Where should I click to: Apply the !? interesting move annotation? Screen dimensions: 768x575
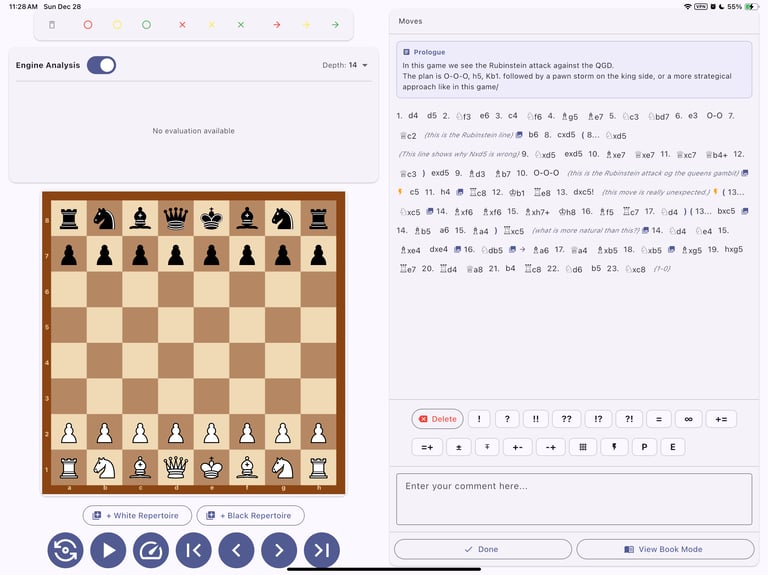(x=598, y=419)
